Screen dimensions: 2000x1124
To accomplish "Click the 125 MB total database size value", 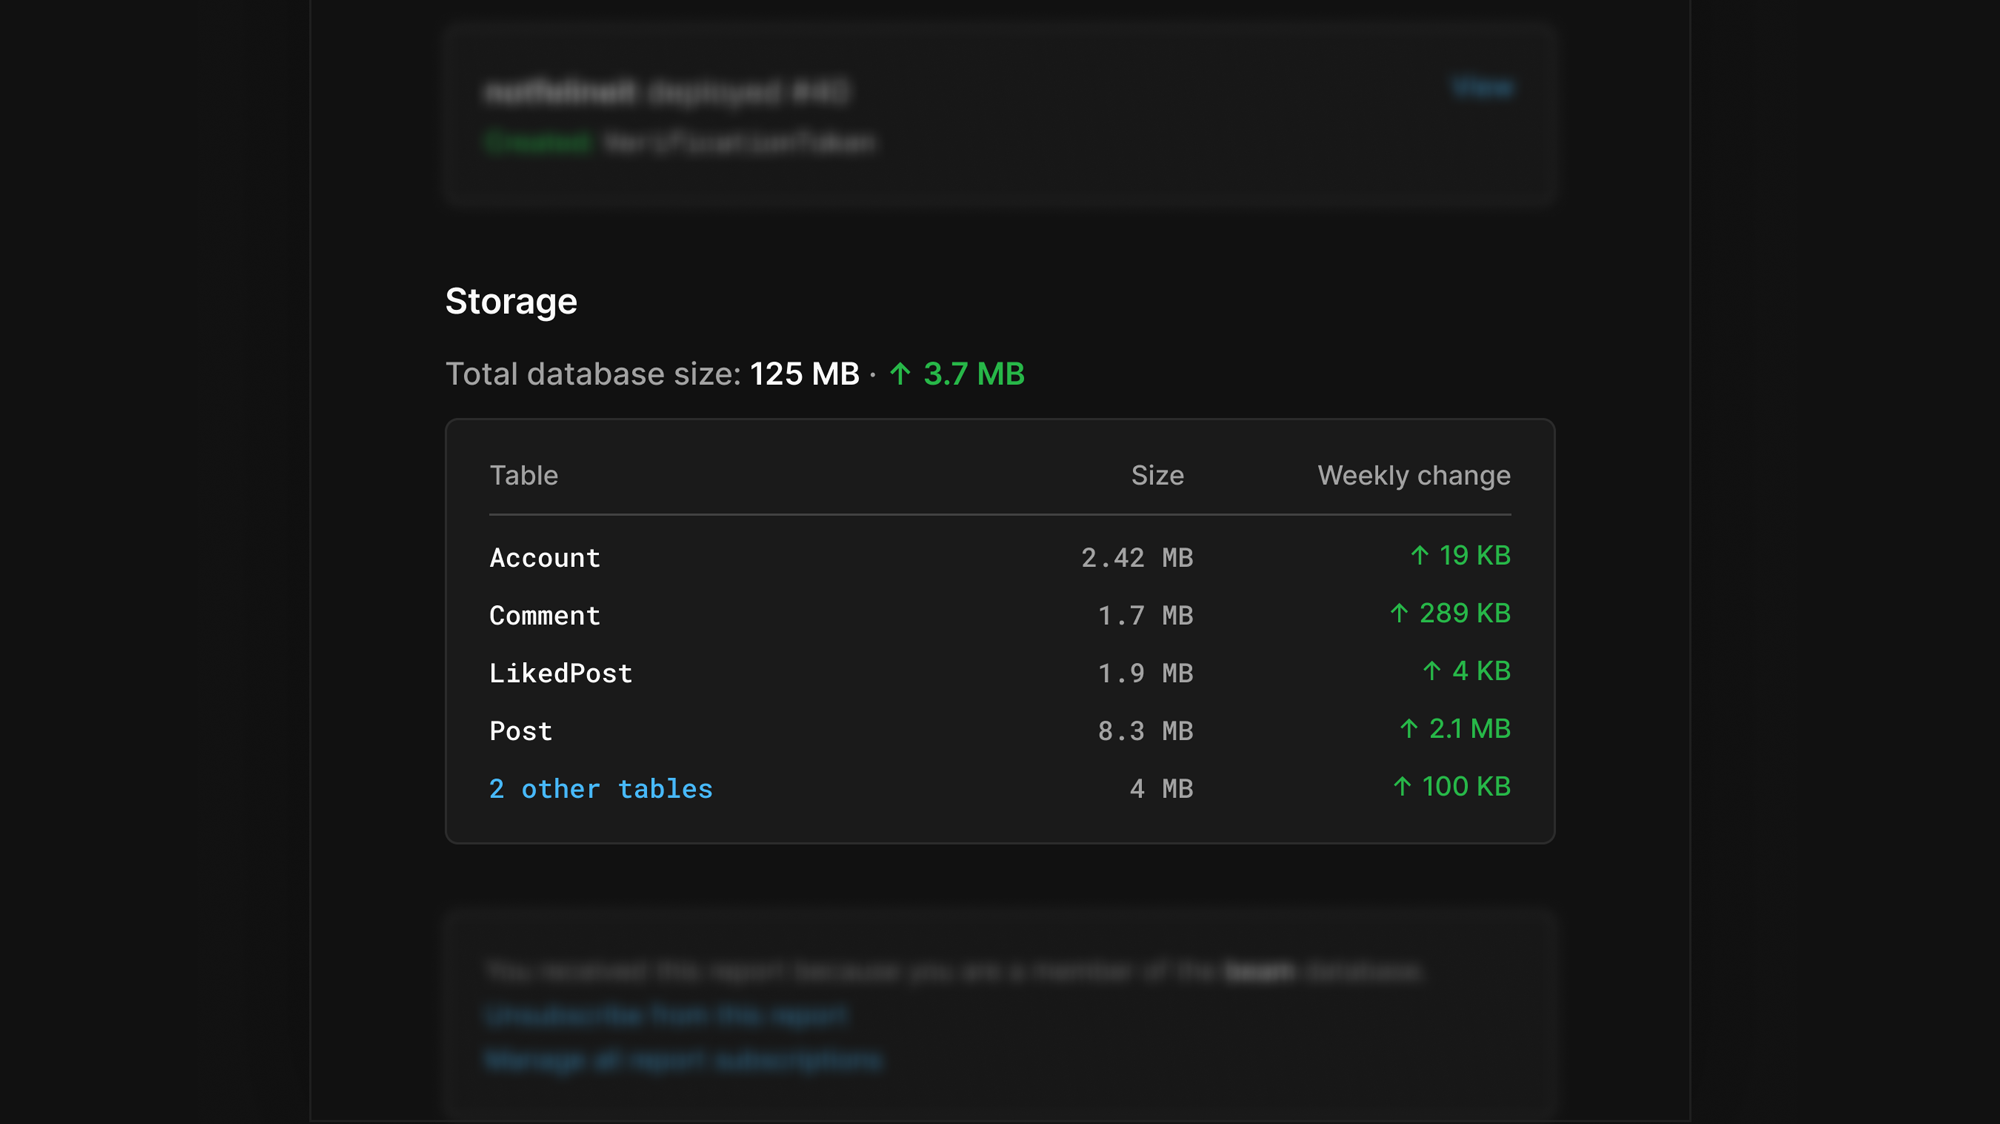I will (x=804, y=374).
